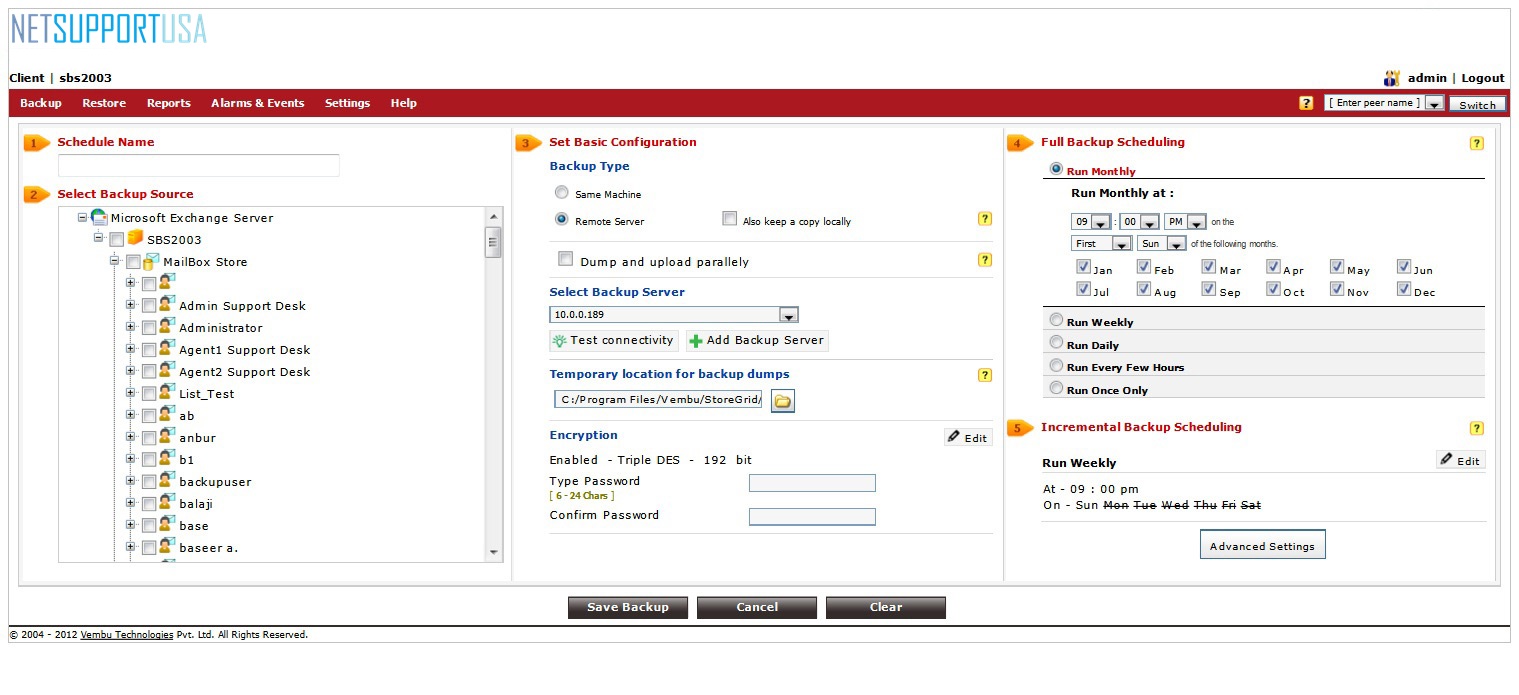The image size is (1519, 695).
Task: Click help icon for Incremental Backup Scheduling
Action: click(1476, 428)
